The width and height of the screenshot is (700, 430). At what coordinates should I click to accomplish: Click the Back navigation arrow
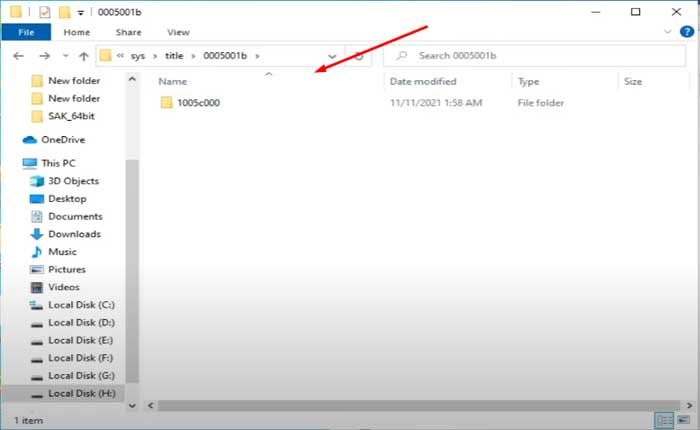point(17,56)
